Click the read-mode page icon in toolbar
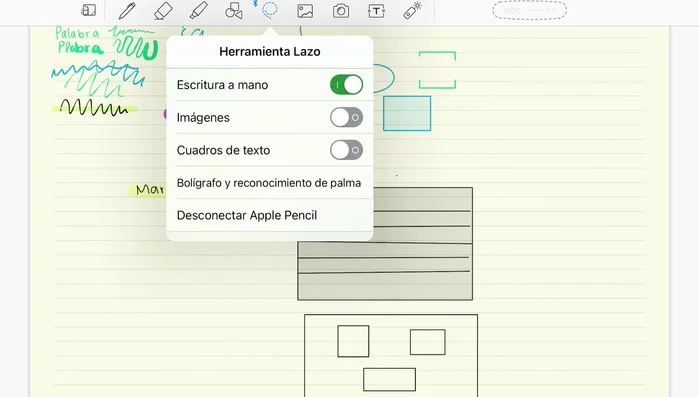The height and width of the screenshot is (397, 699). (x=89, y=10)
